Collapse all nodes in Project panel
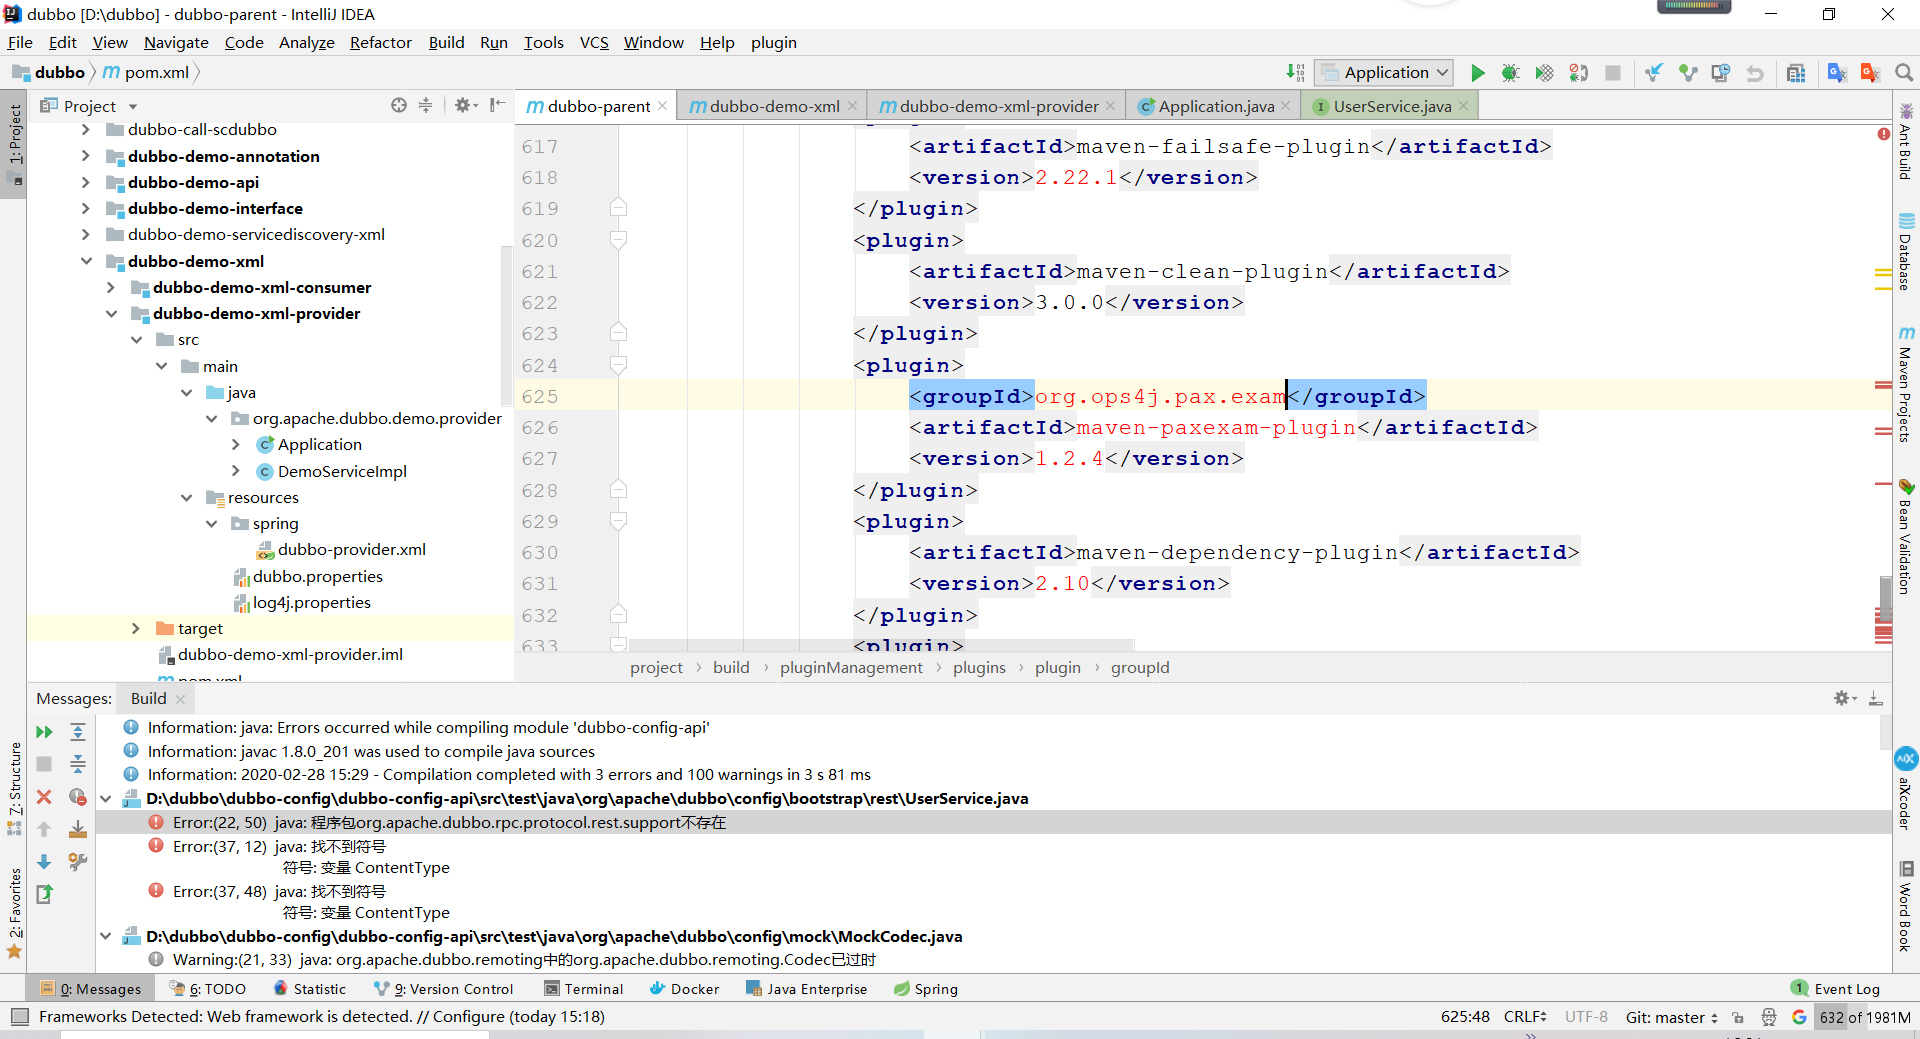 (426, 105)
